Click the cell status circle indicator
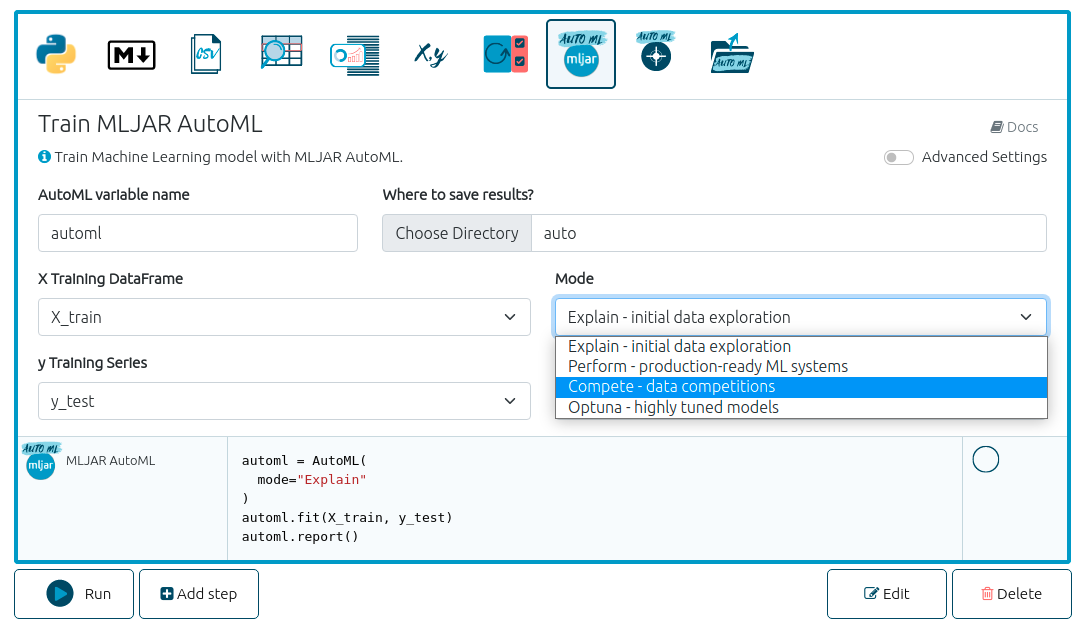The height and width of the screenshot is (631, 1084). pos(985,460)
